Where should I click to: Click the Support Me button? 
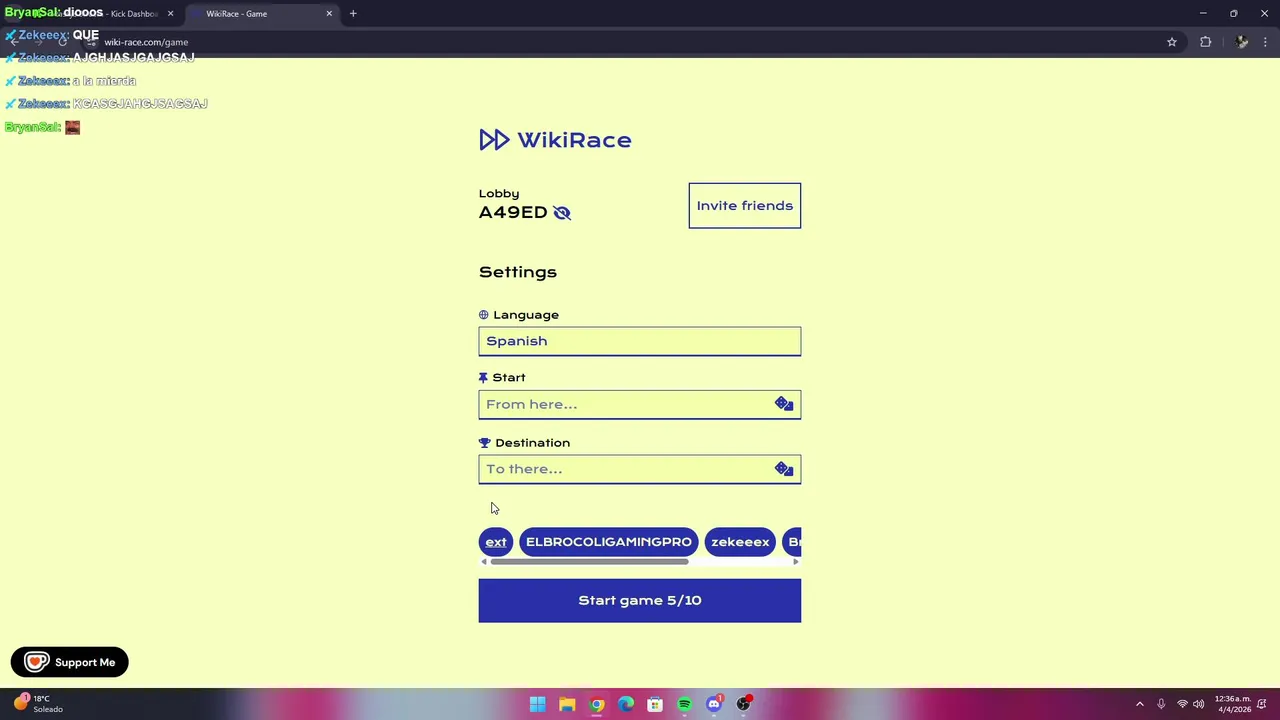click(x=70, y=662)
